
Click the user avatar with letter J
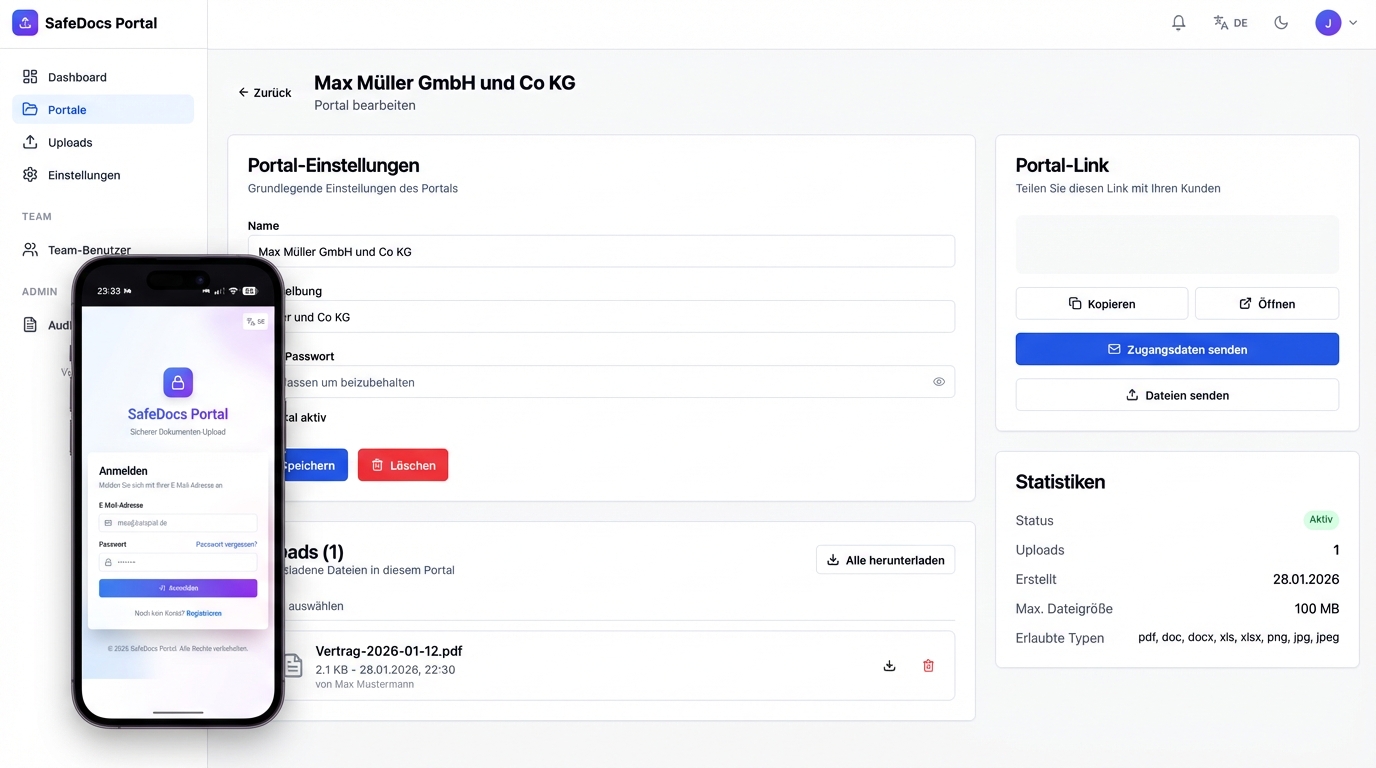(x=1327, y=22)
